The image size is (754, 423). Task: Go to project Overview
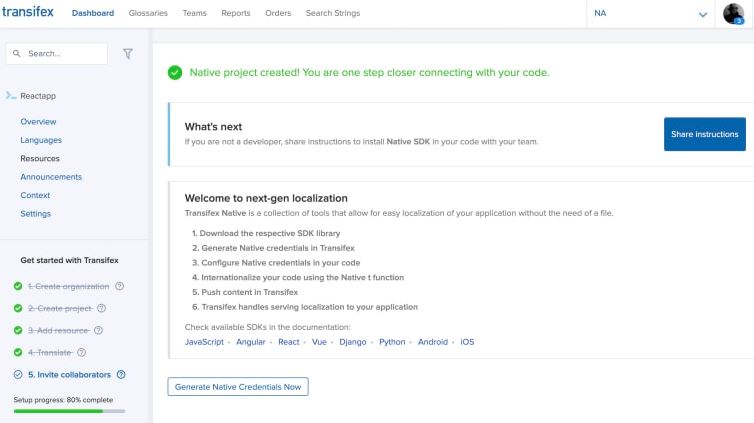(x=38, y=122)
